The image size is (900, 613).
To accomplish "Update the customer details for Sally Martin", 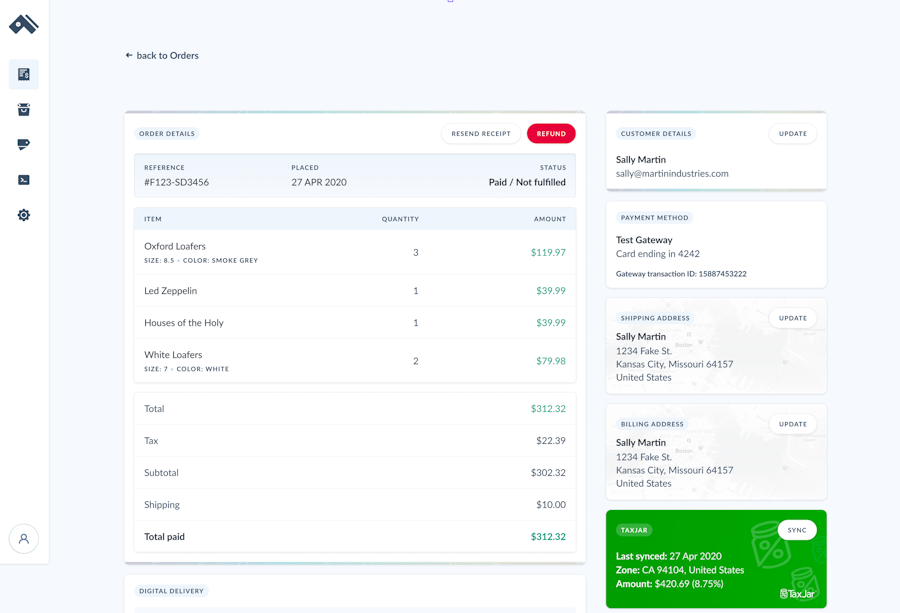I will pos(792,133).
